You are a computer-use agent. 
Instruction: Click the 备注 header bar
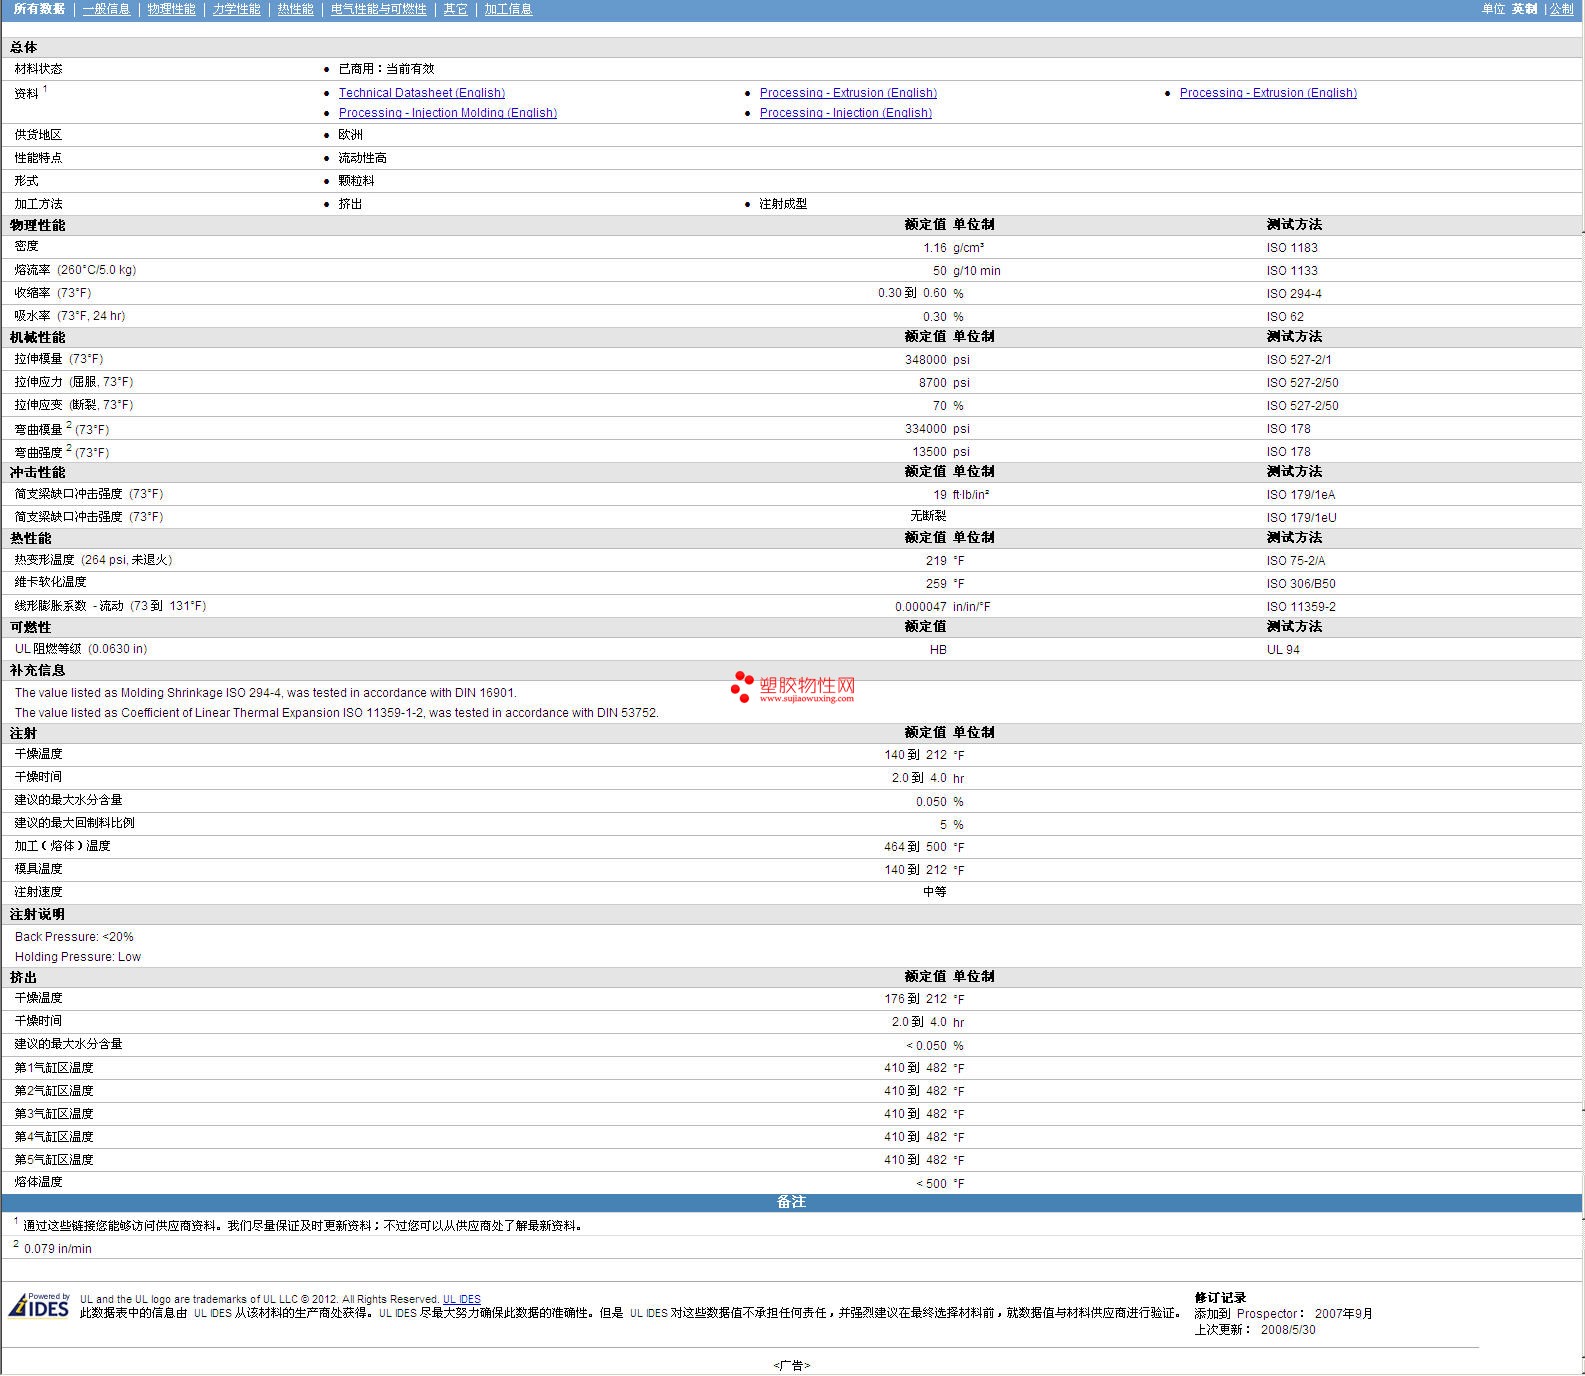click(791, 1202)
